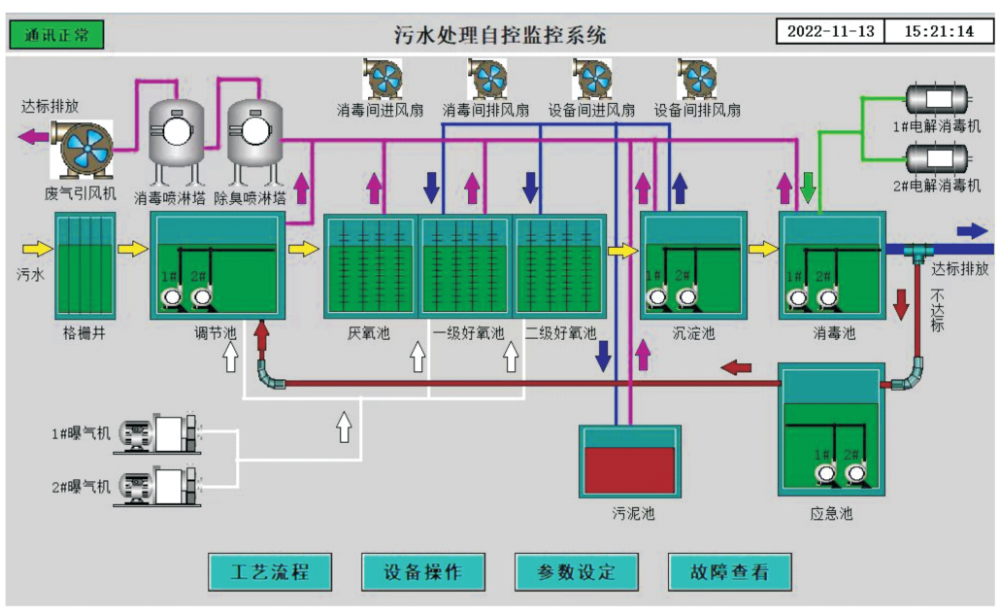This screenshot has width=1000, height=616.
Task: Click the 不达标 label near red pipe
Action: tap(937, 311)
